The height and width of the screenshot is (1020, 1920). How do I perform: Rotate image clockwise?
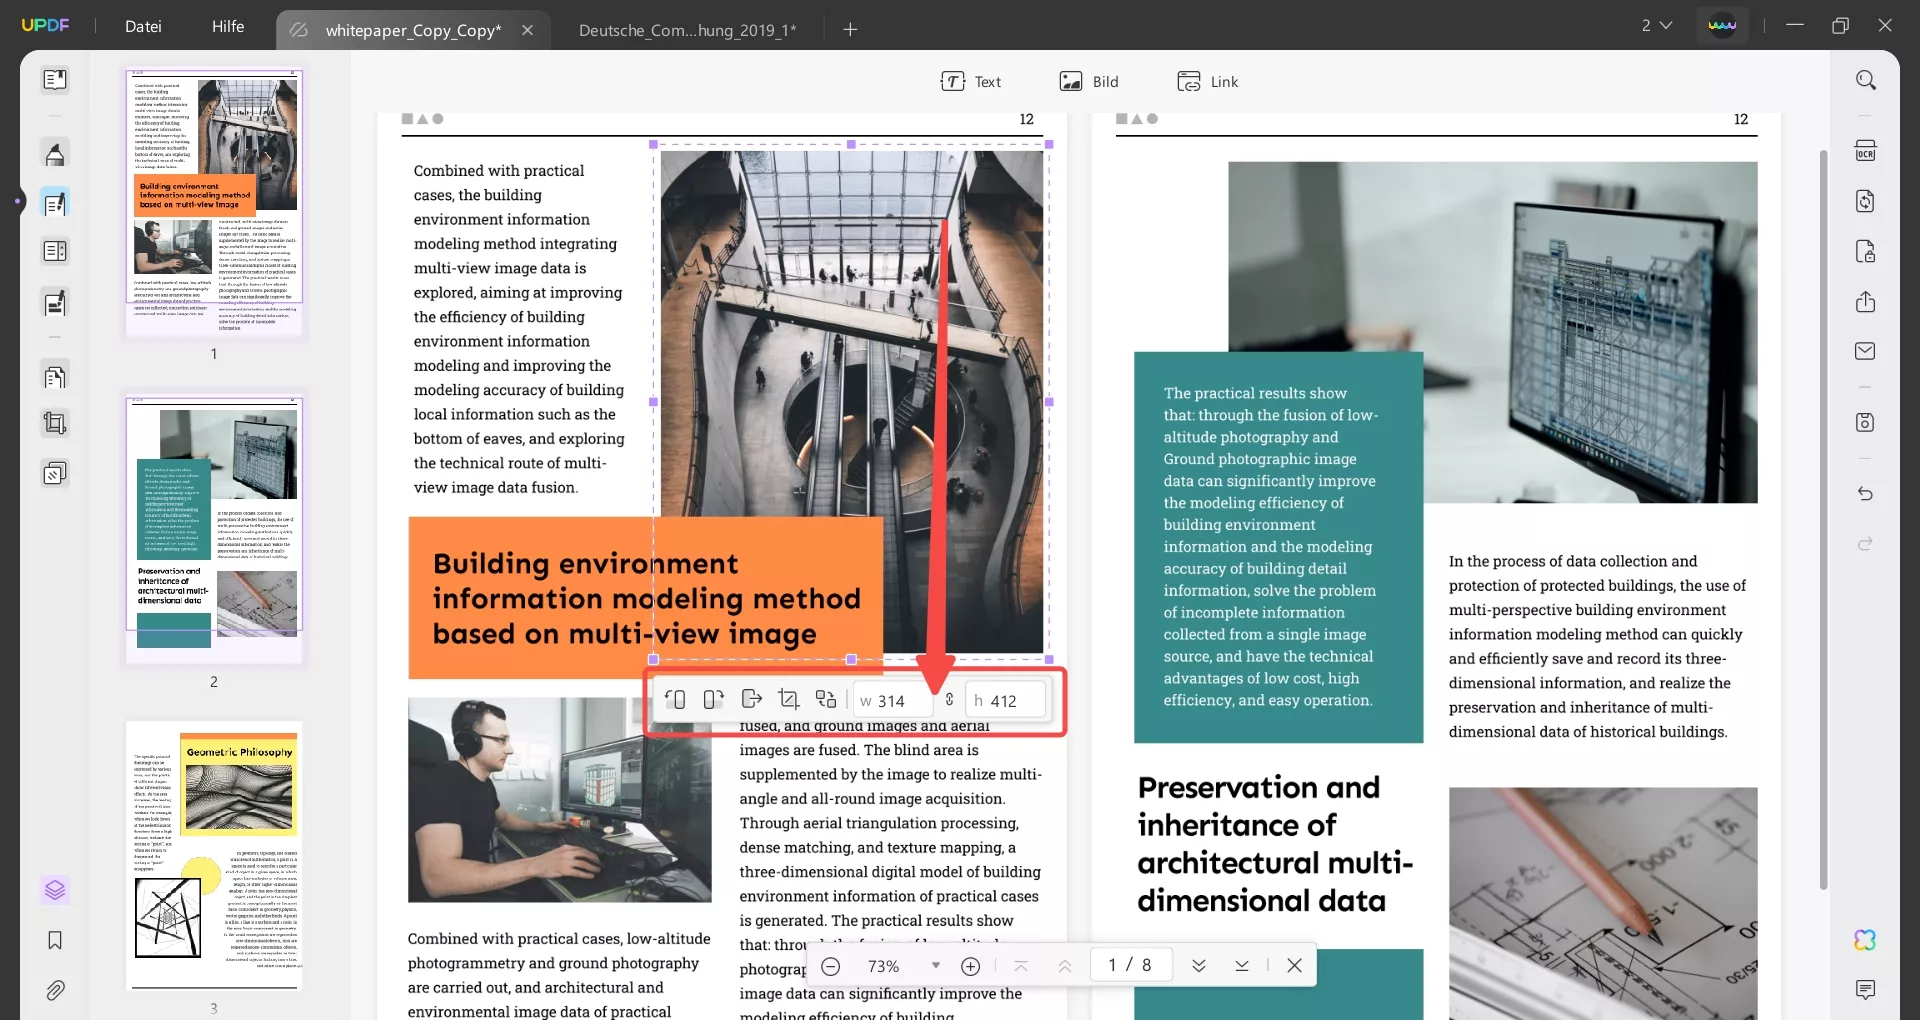click(713, 700)
